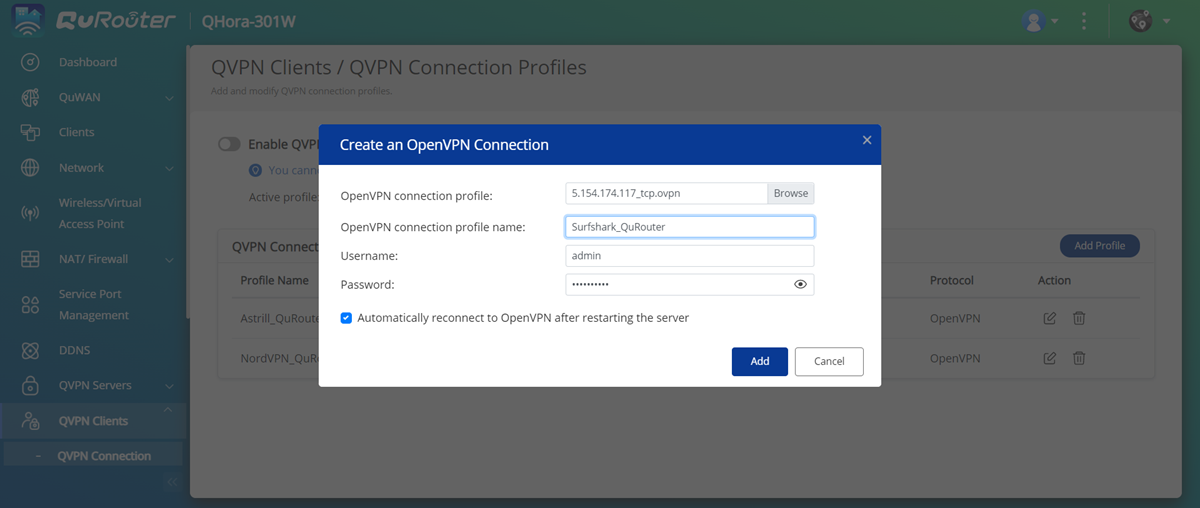Open the Dashboard sidebar icon
Screen dimensions: 1200x508
tap(30, 62)
